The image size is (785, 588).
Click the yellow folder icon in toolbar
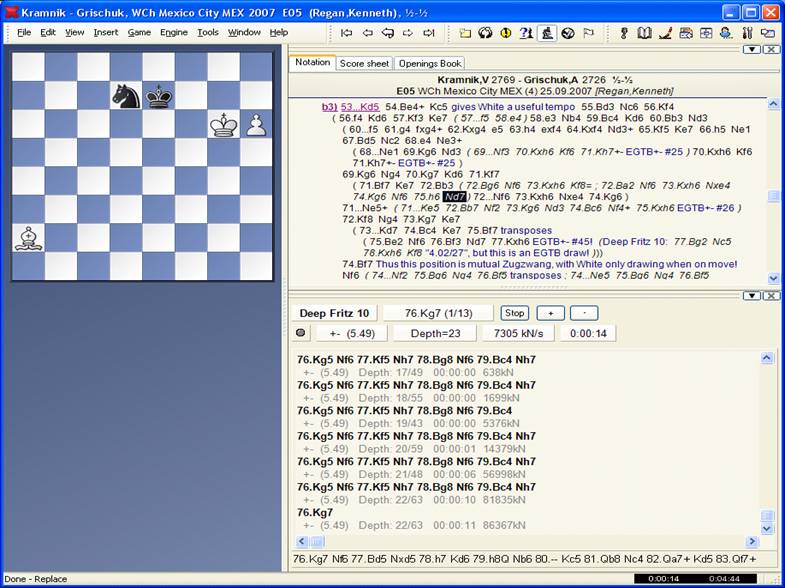(465, 33)
